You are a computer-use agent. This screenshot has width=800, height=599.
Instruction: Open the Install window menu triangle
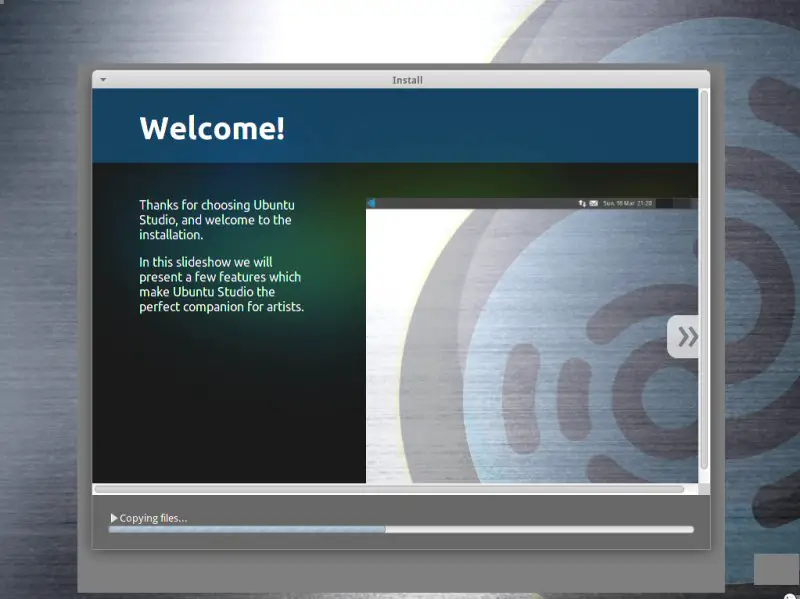[x=103, y=80]
